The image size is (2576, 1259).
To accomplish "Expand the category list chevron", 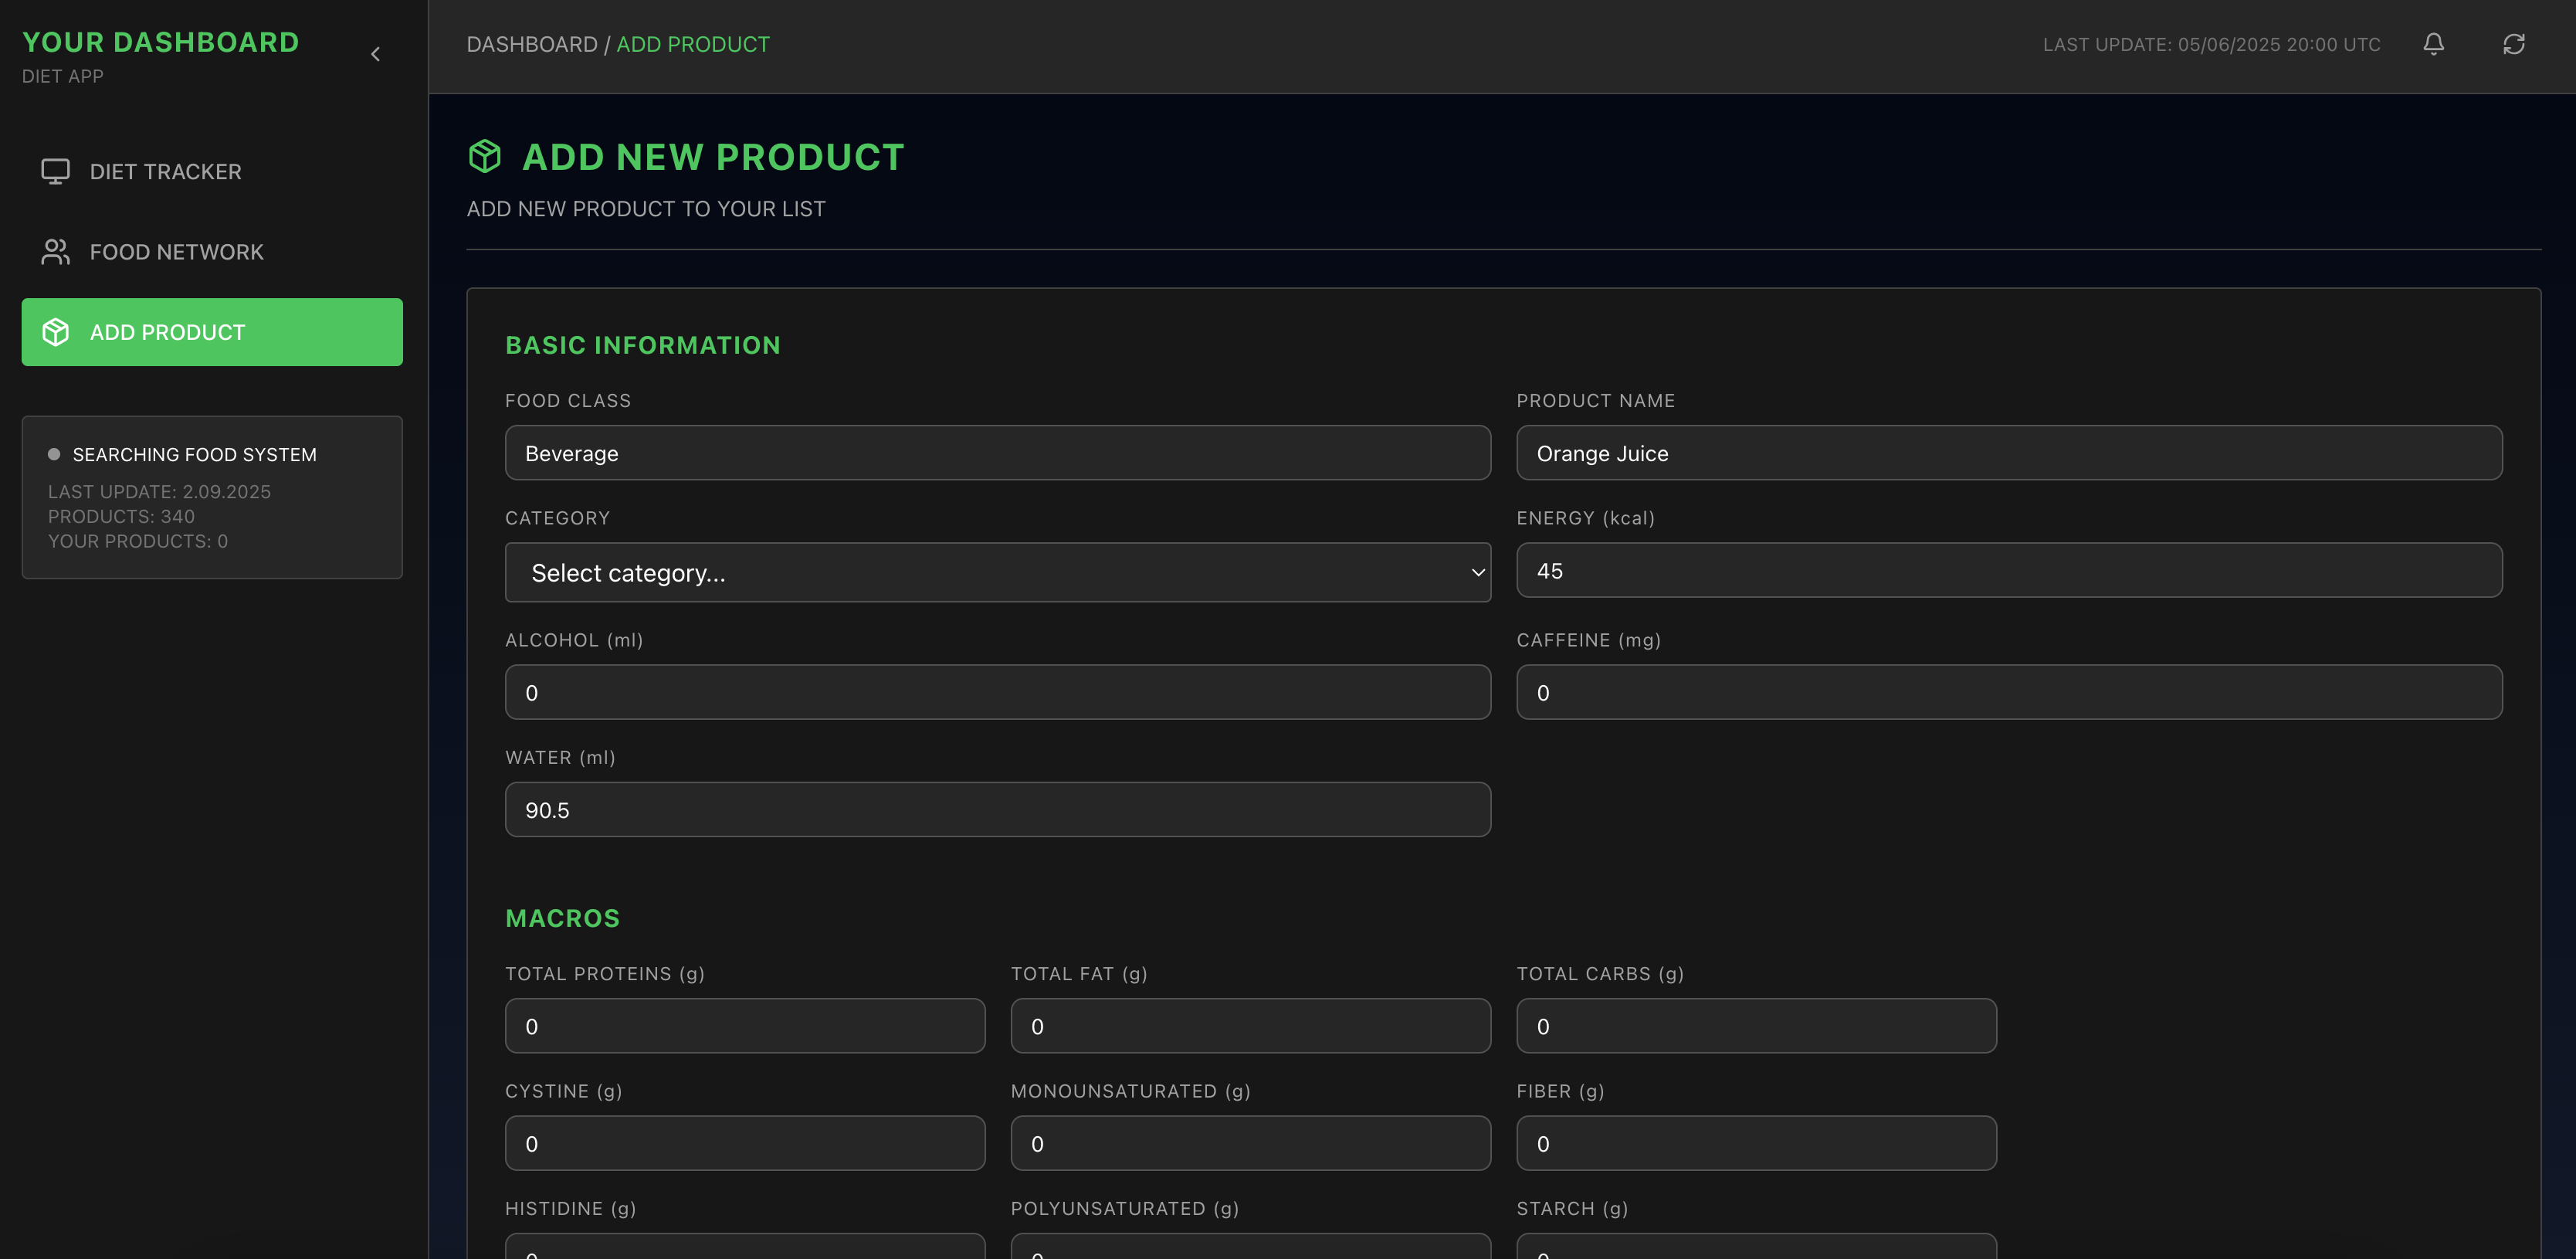I will coord(1478,572).
